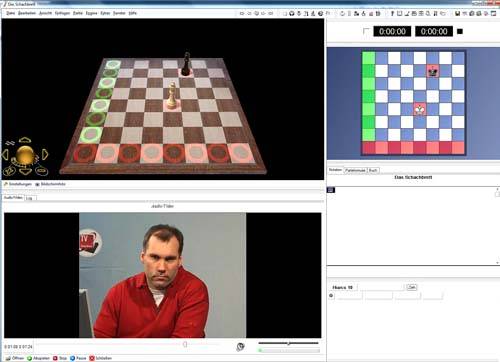
Task: Pause the video with the Pause button
Action: 78,358
